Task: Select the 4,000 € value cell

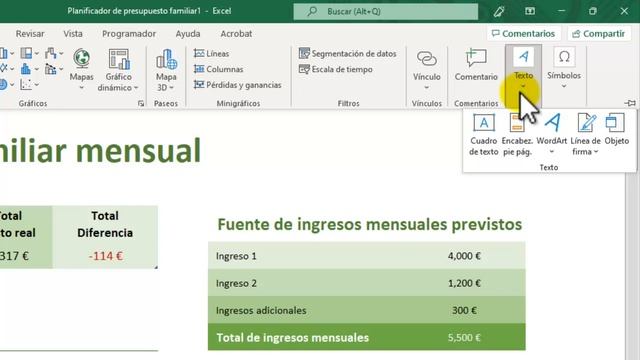Action: click(x=464, y=256)
